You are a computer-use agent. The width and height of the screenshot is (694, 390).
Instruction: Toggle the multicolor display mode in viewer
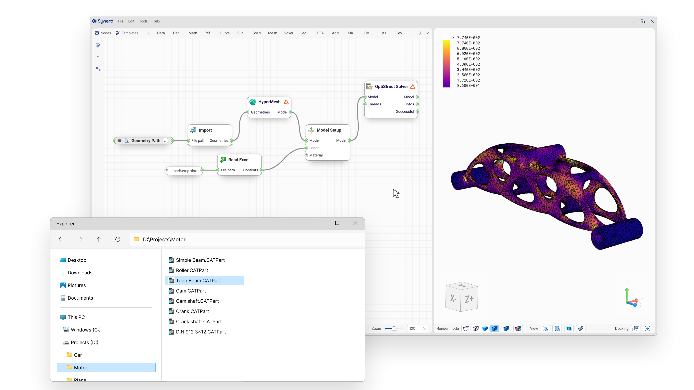(517, 328)
